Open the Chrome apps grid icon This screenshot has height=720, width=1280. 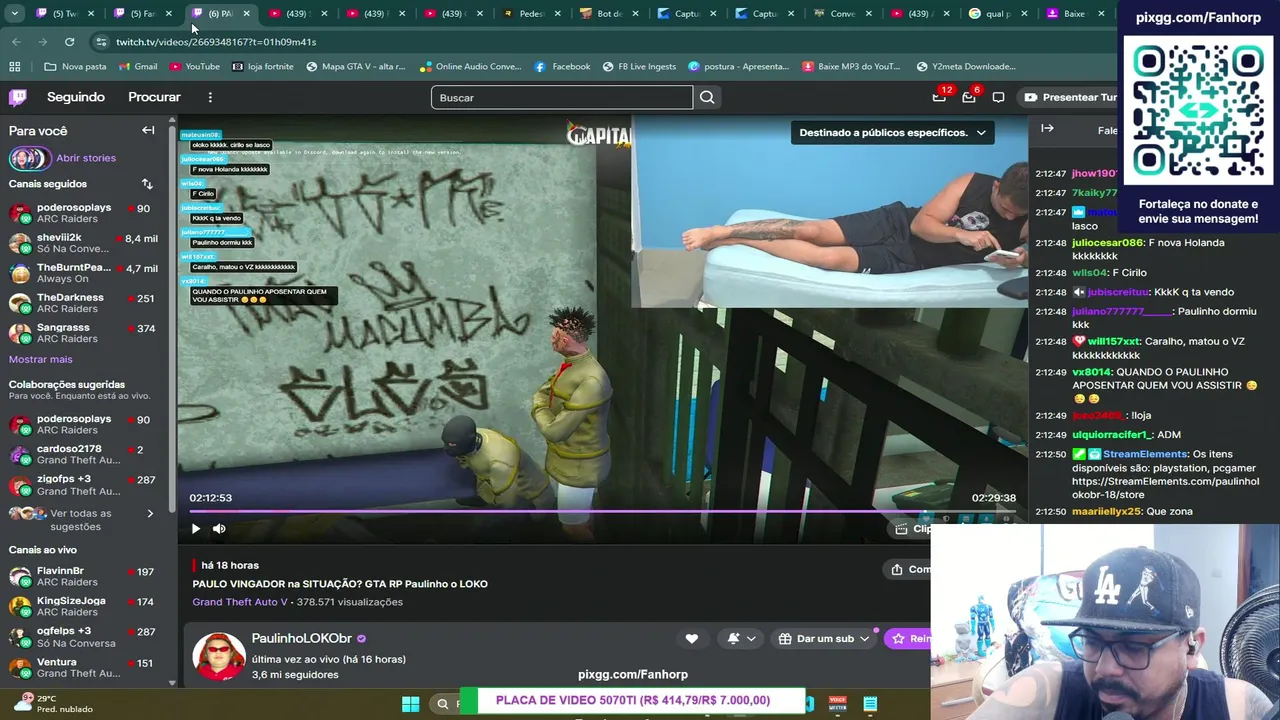click(x=14, y=67)
